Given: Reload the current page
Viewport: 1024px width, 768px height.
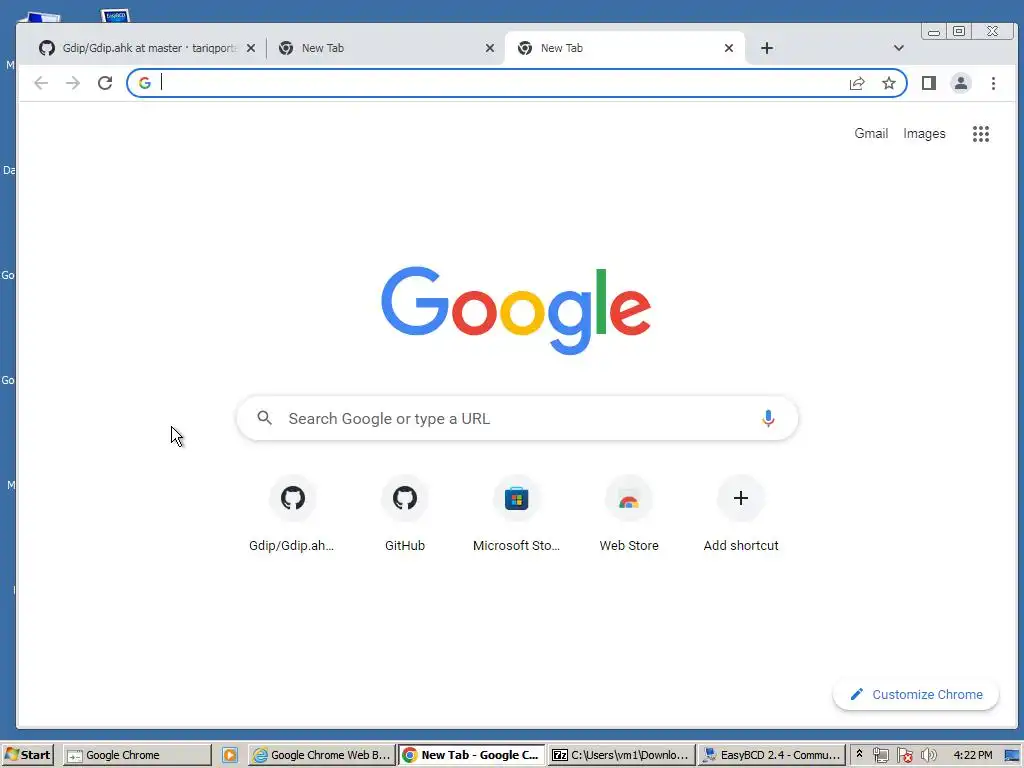Looking at the screenshot, I should coord(105,83).
